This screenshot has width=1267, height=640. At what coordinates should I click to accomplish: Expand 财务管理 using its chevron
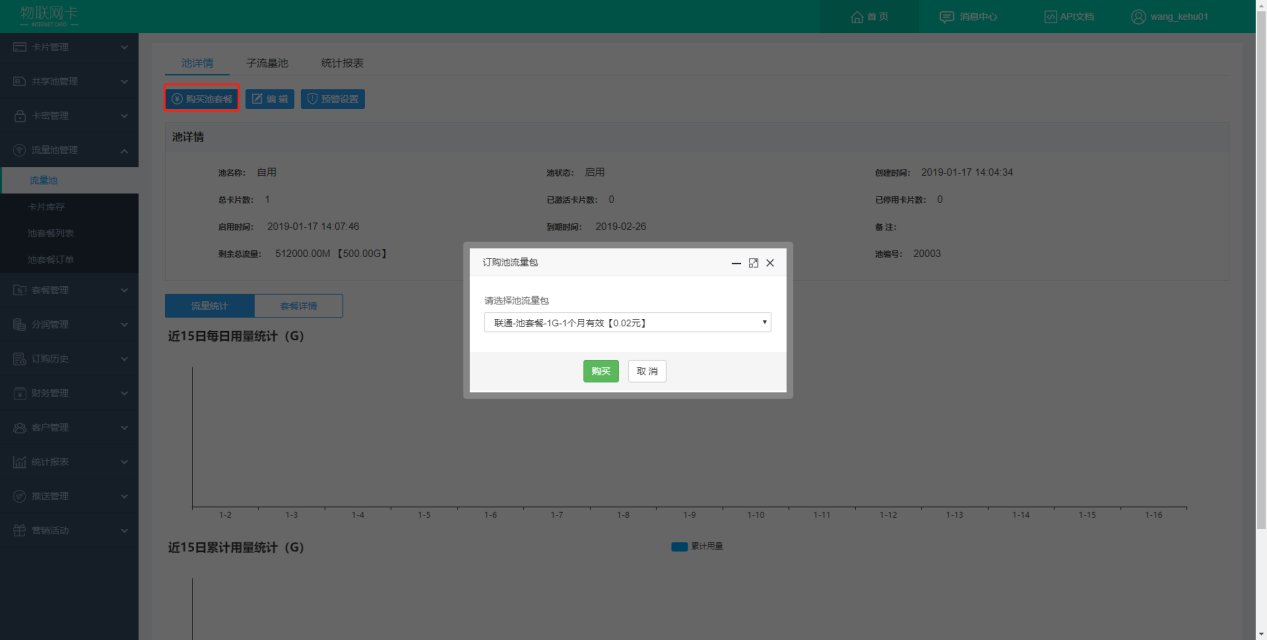124,393
